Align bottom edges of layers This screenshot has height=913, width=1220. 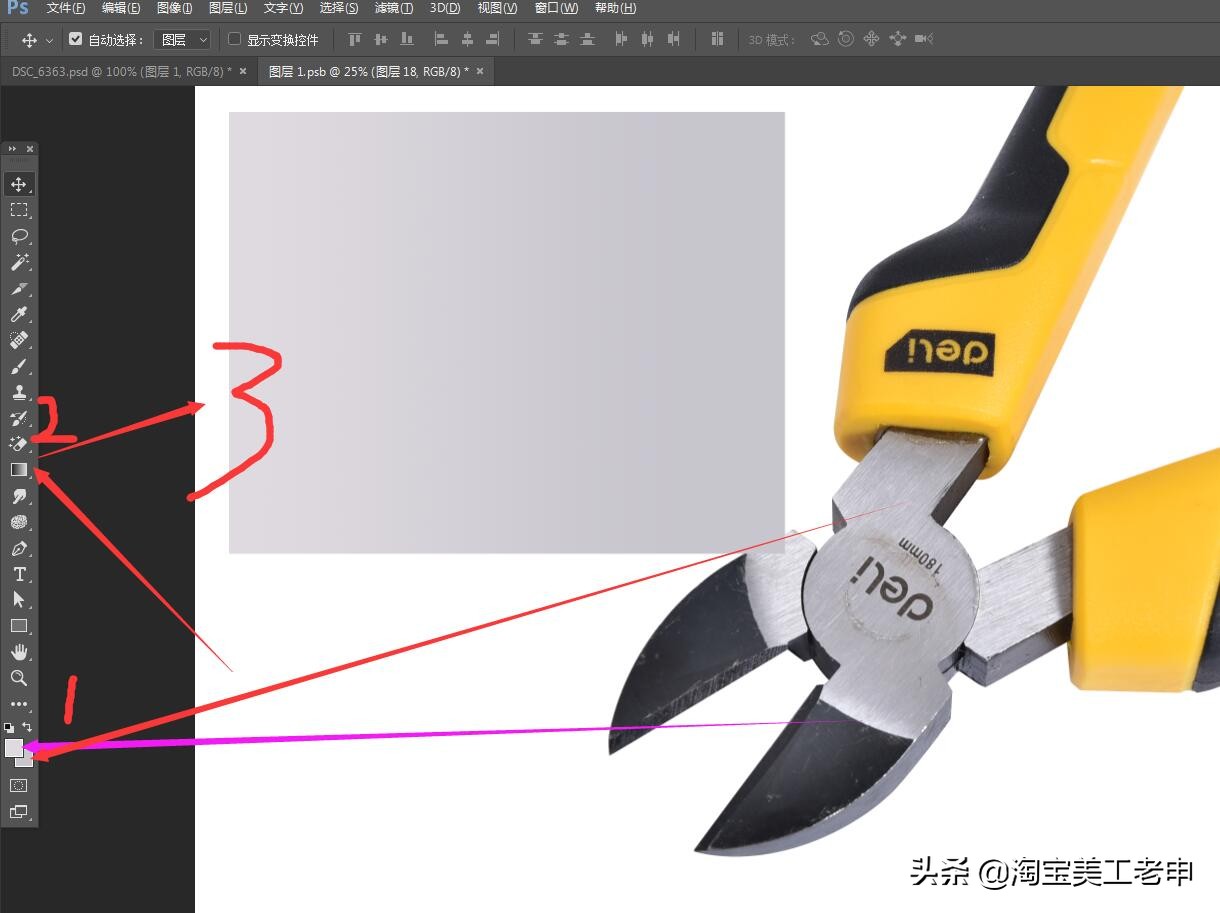pos(406,39)
